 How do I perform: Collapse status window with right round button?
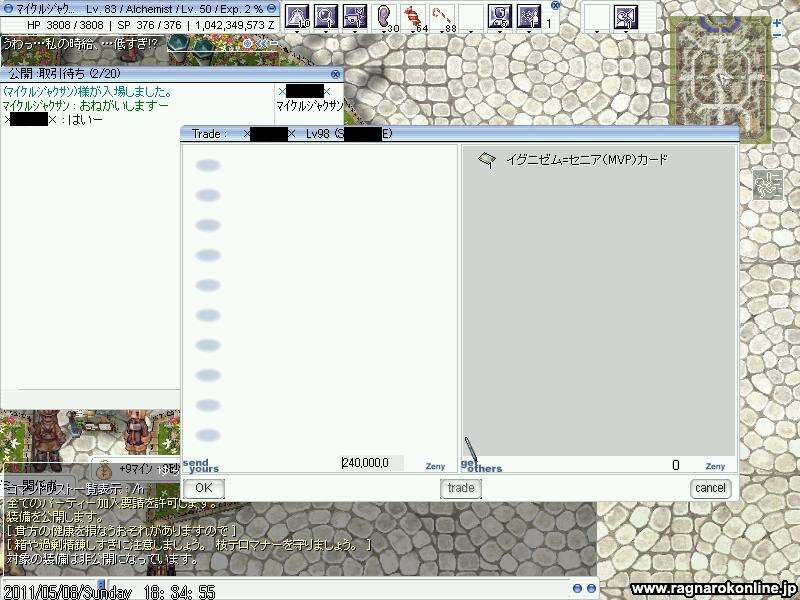coord(272,9)
